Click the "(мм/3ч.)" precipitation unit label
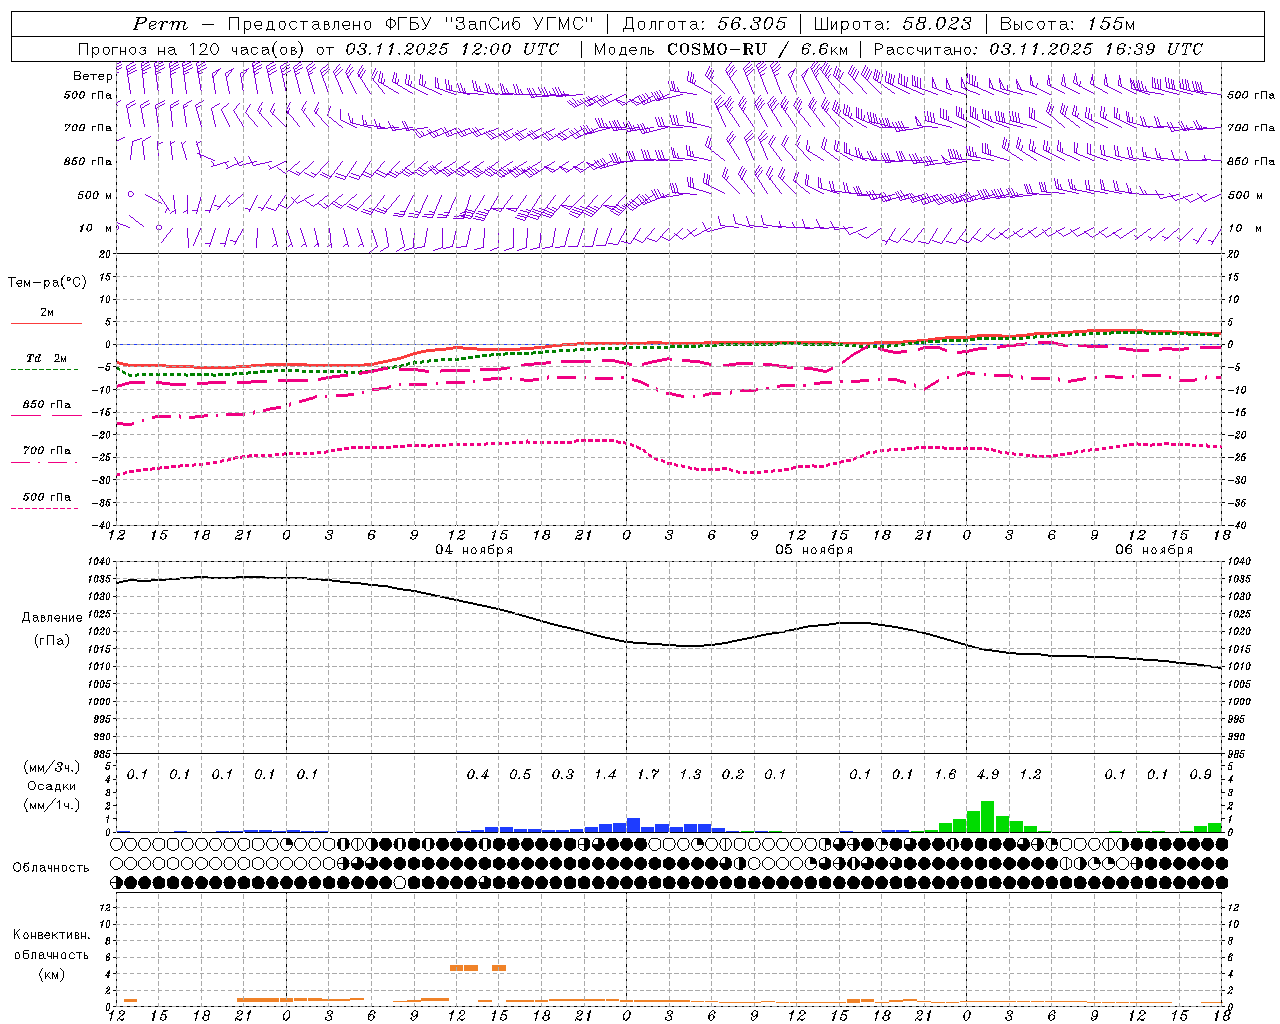The height and width of the screenshot is (1024, 1280). pyautogui.click(x=53, y=768)
